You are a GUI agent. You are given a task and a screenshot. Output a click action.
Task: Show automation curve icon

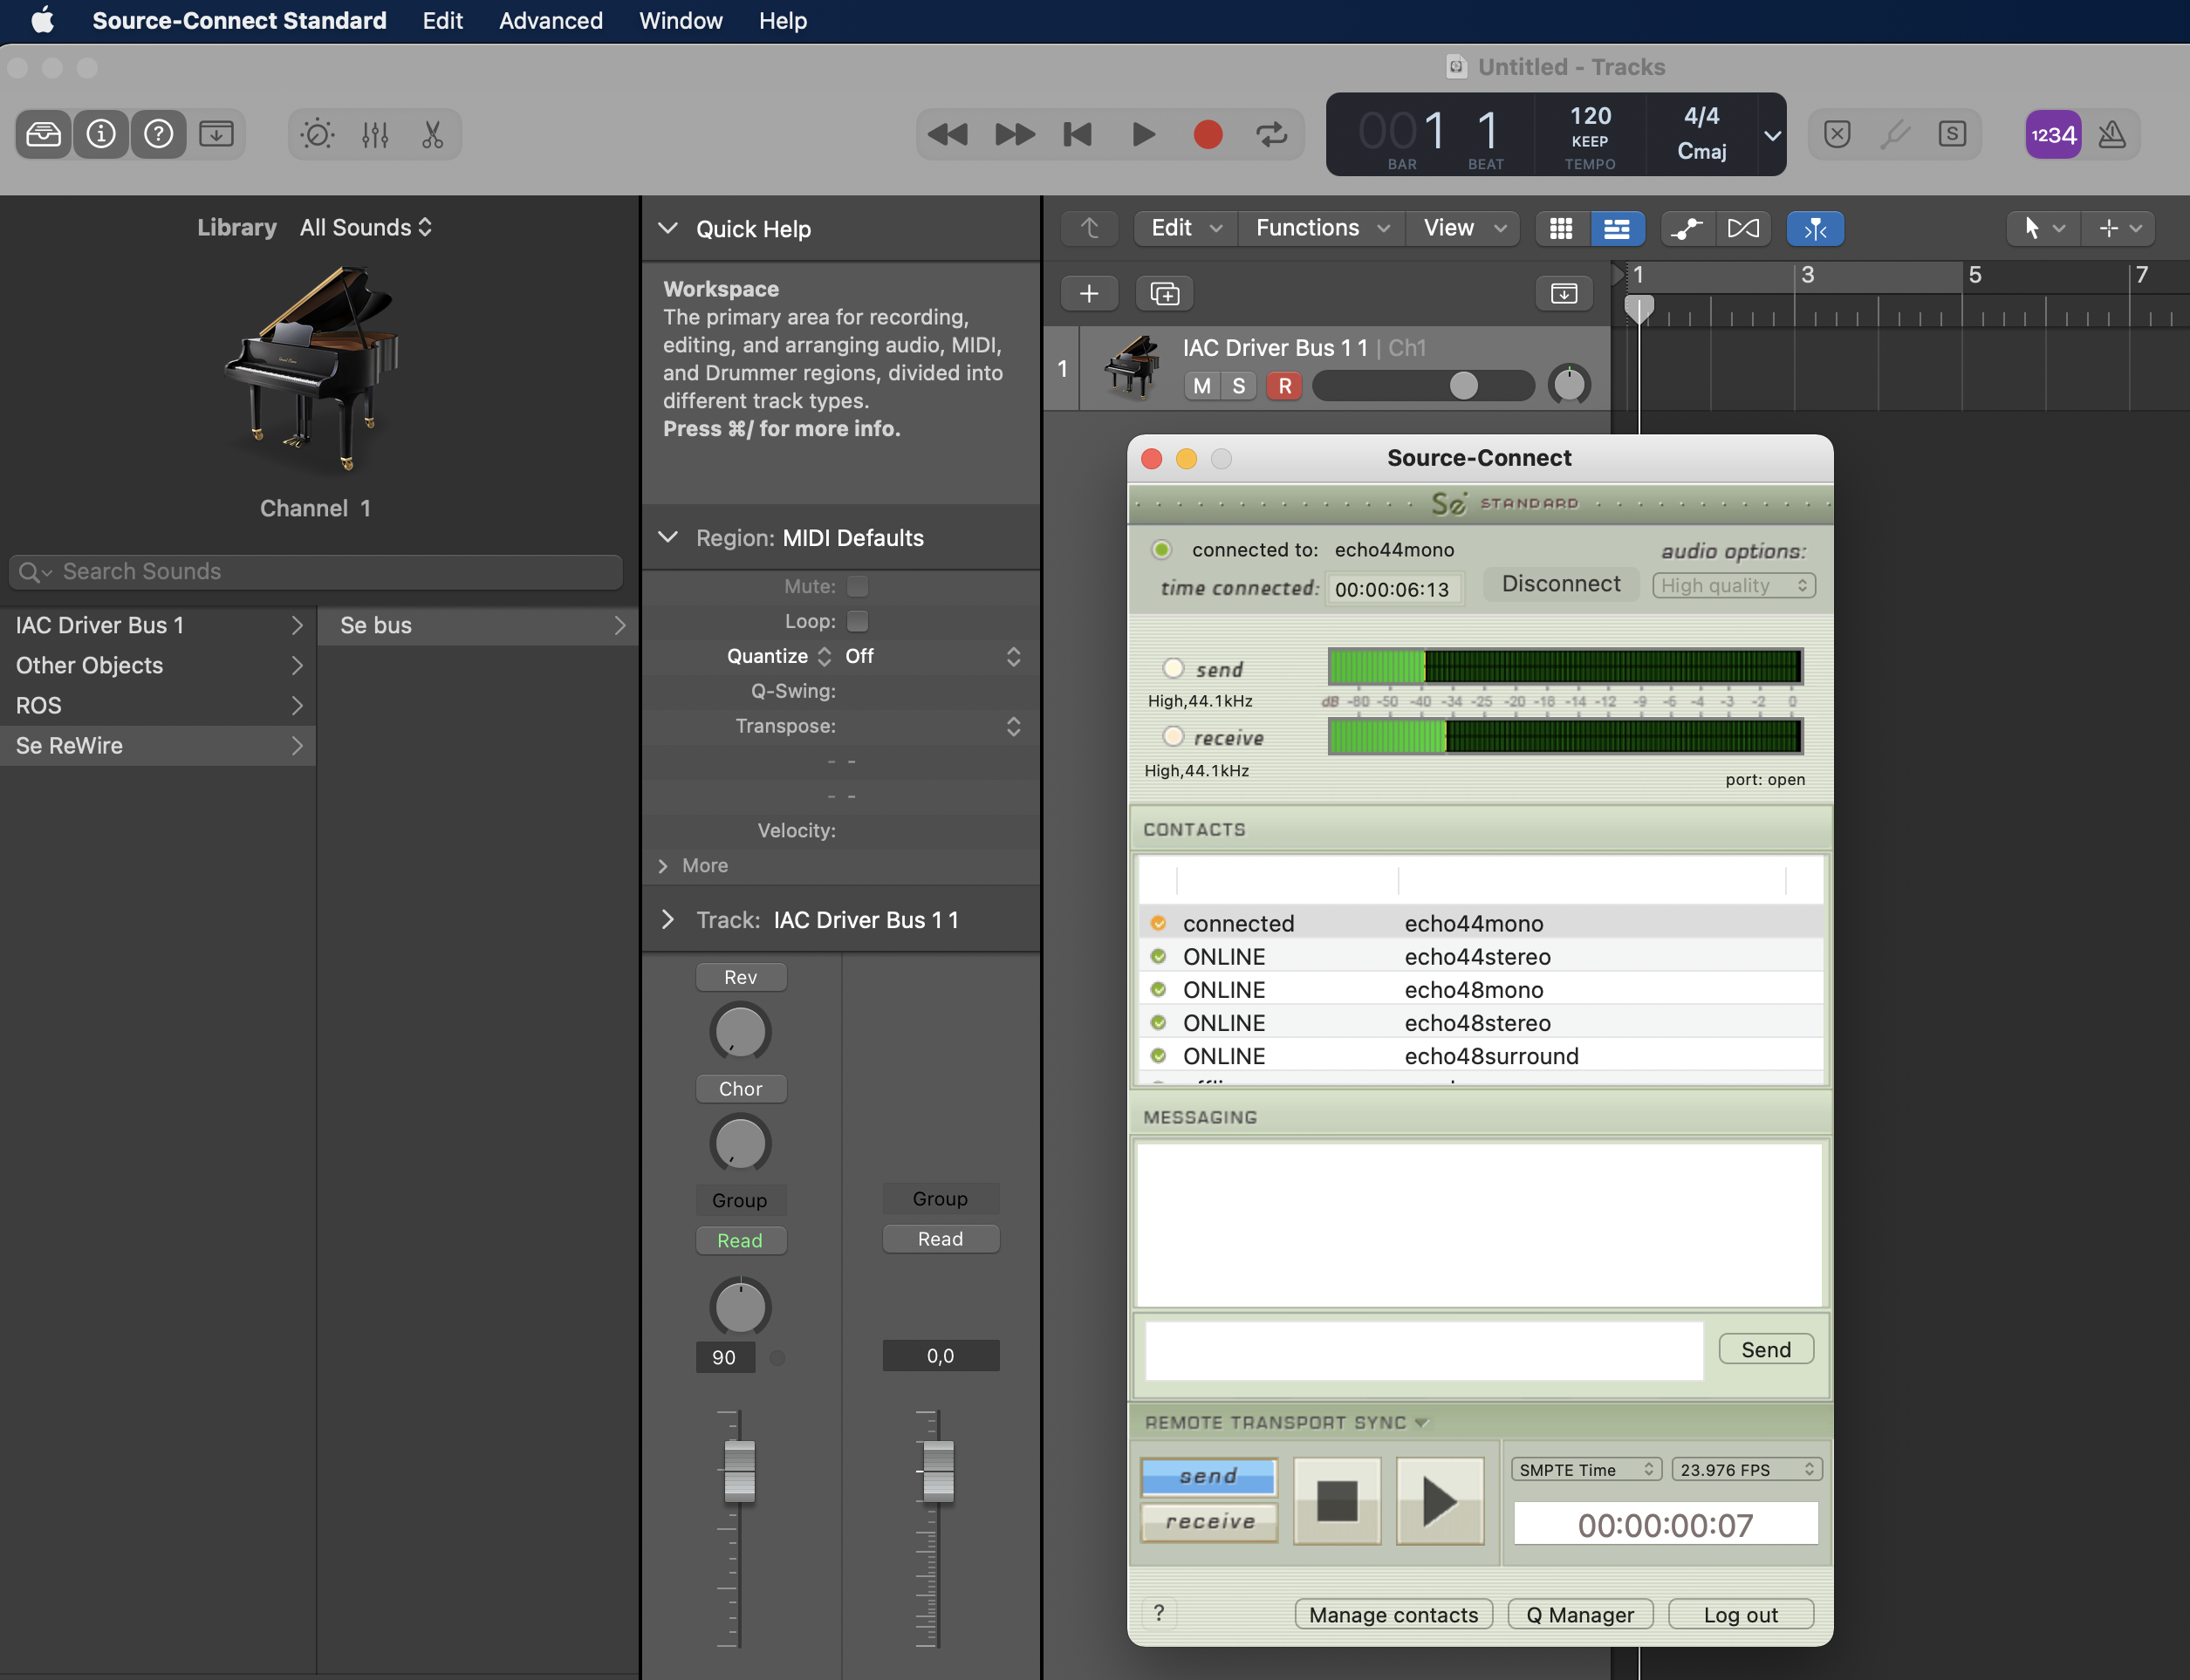point(1687,228)
